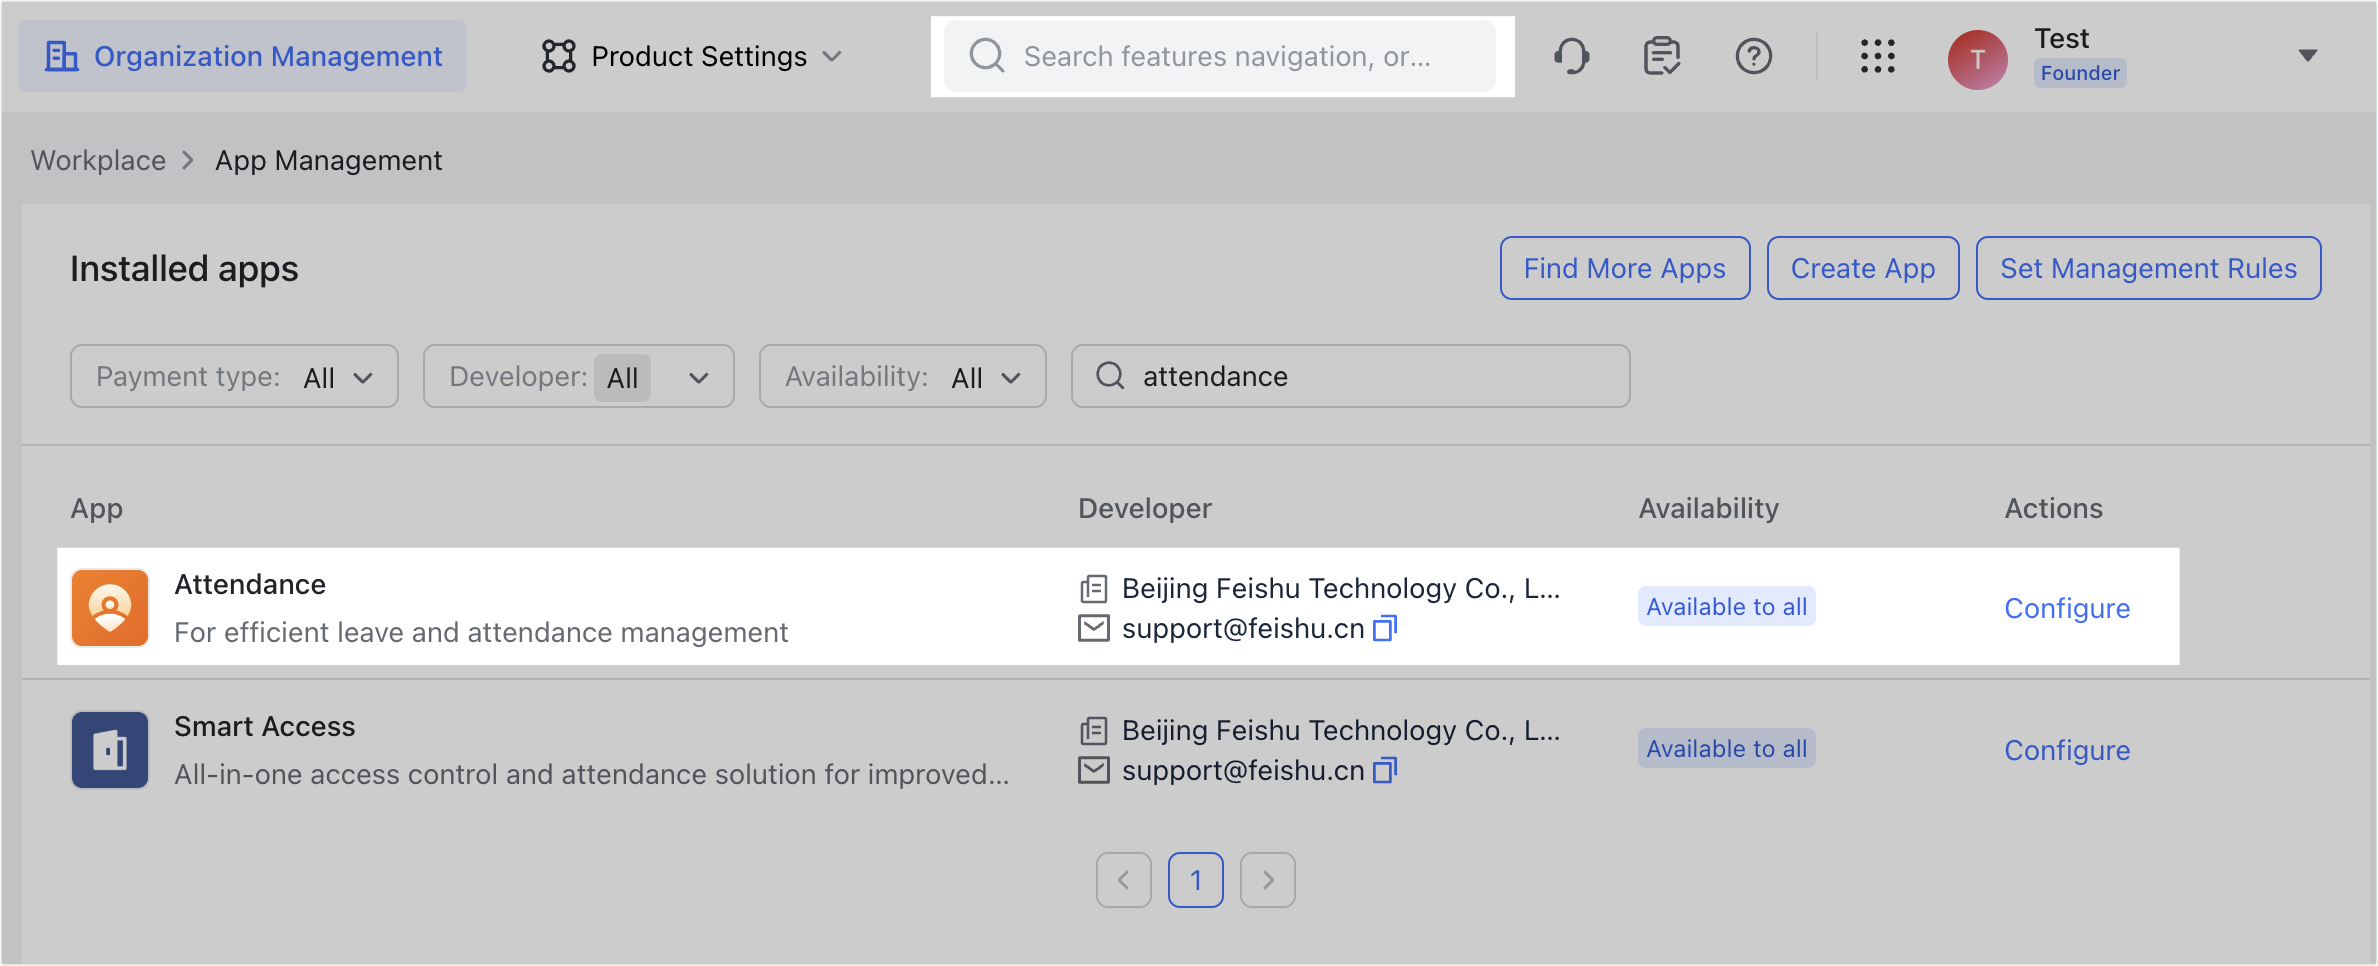Configure the Attendance app
The width and height of the screenshot is (2378, 966).
pos(2066,607)
